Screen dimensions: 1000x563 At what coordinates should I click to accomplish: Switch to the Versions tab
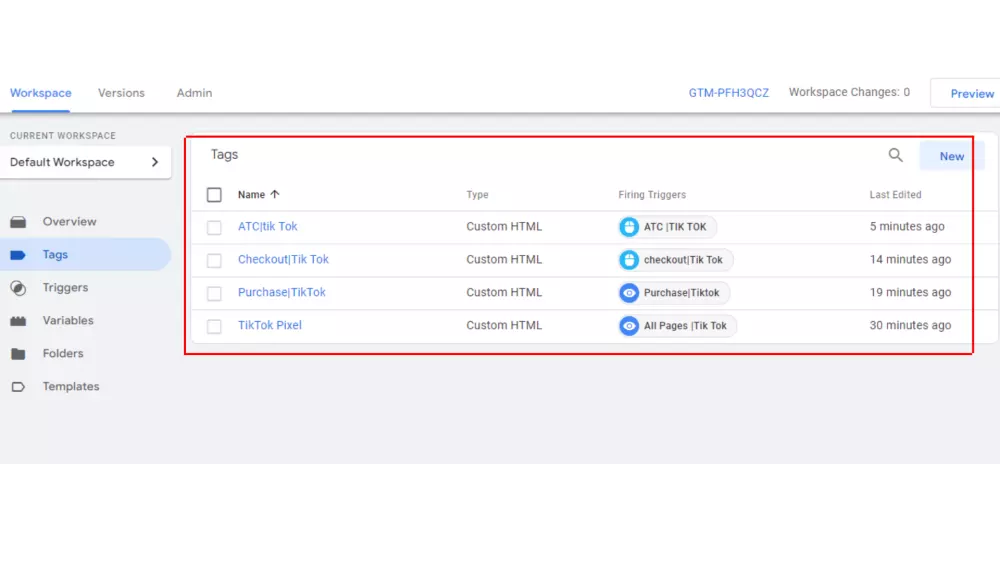tap(121, 93)
